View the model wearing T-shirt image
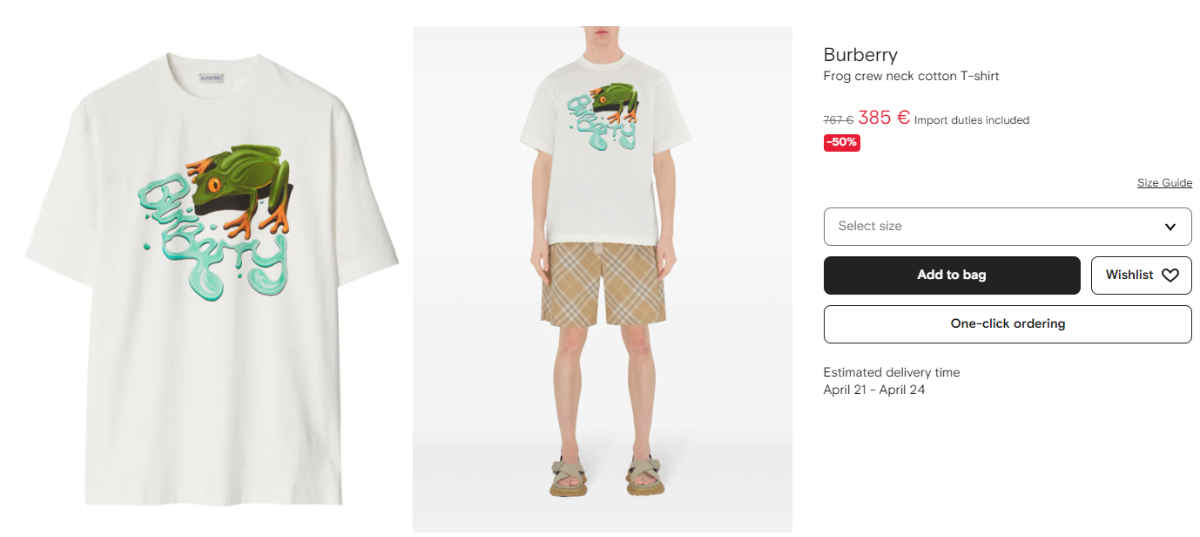 [602, 279]
